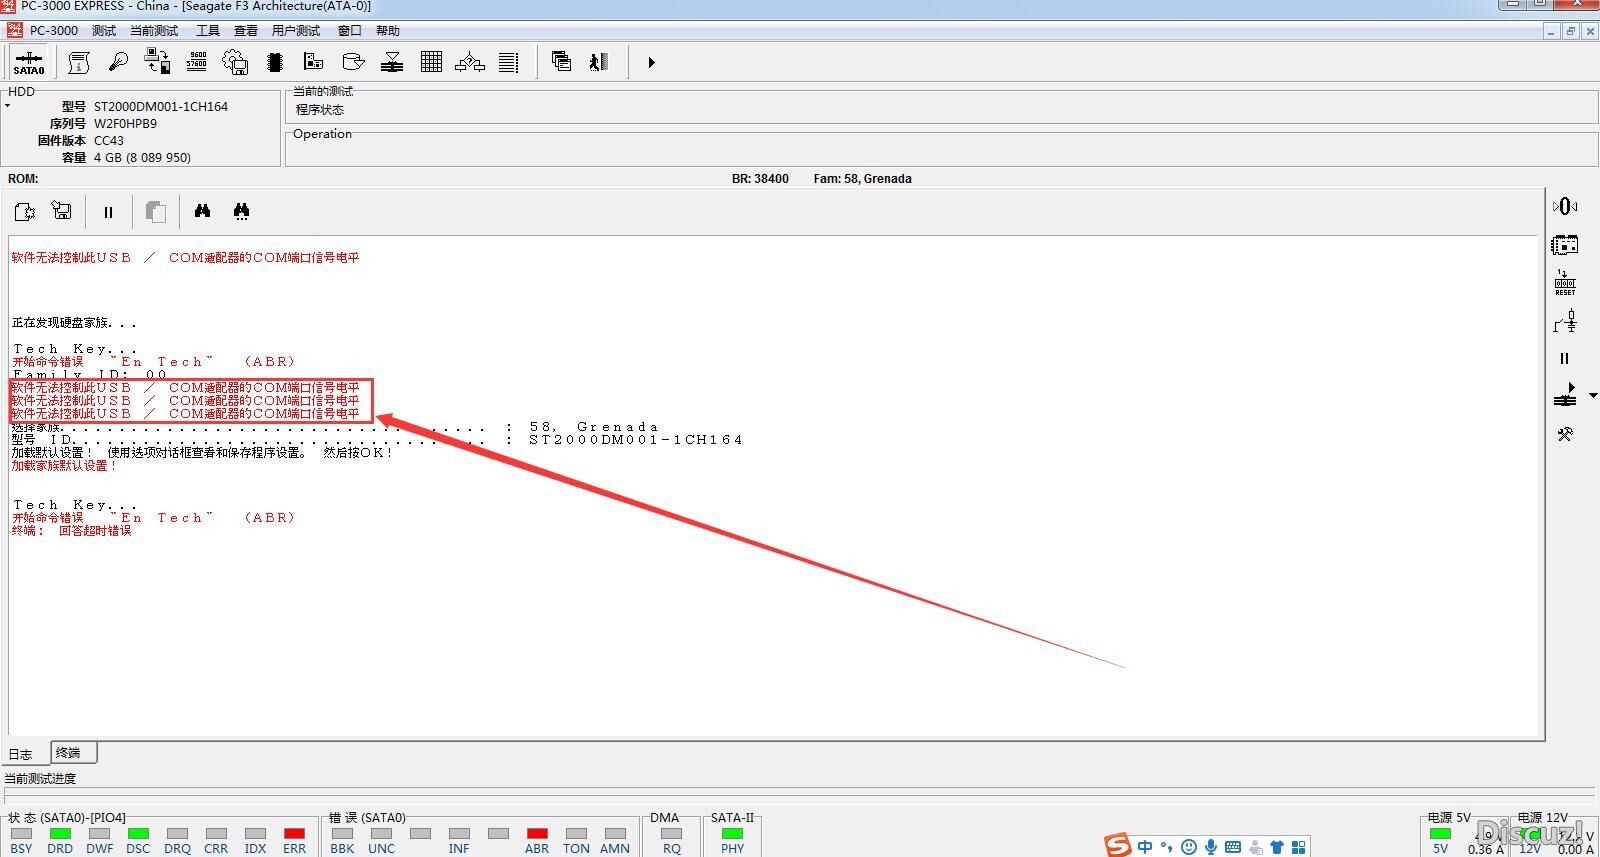This screenshot has height=857, width=1600.
Task: Open the PC-3000 menu
Action: pyautogui.click(x=53, y=30)
